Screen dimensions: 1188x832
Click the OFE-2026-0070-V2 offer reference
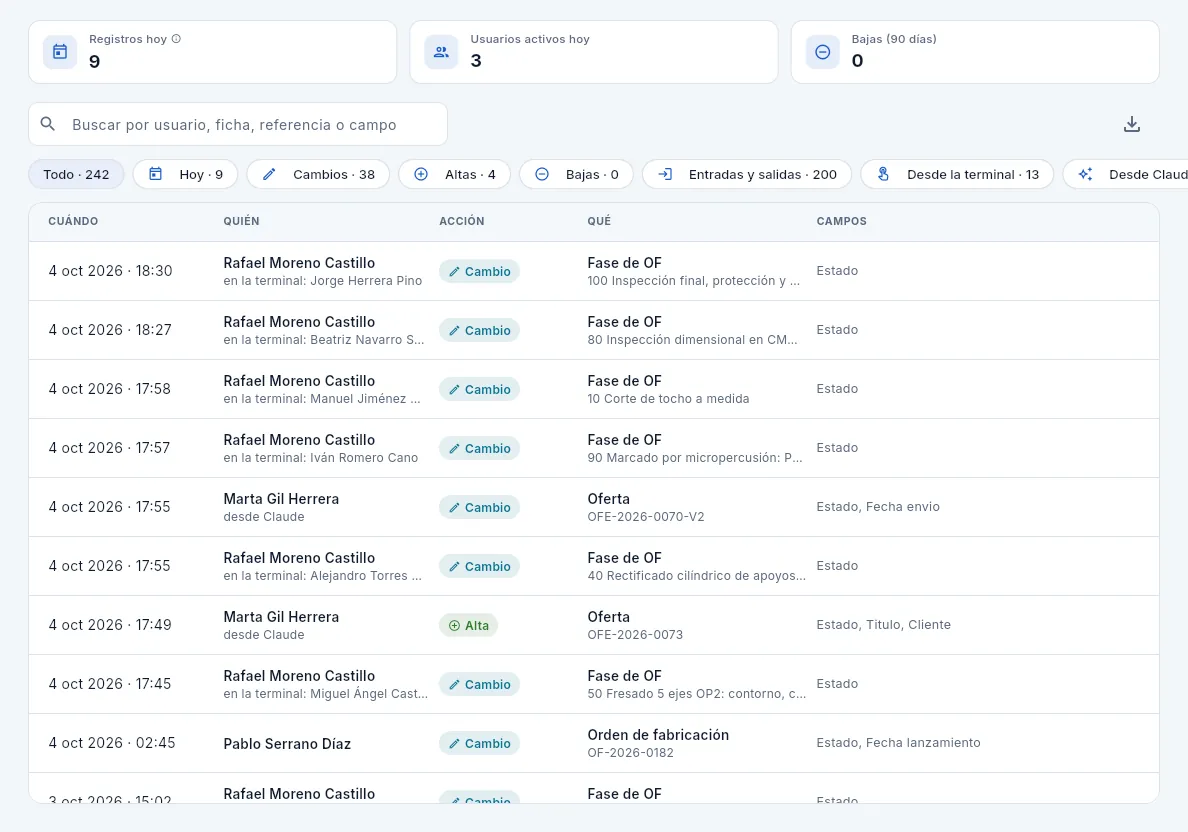[646, 517]
